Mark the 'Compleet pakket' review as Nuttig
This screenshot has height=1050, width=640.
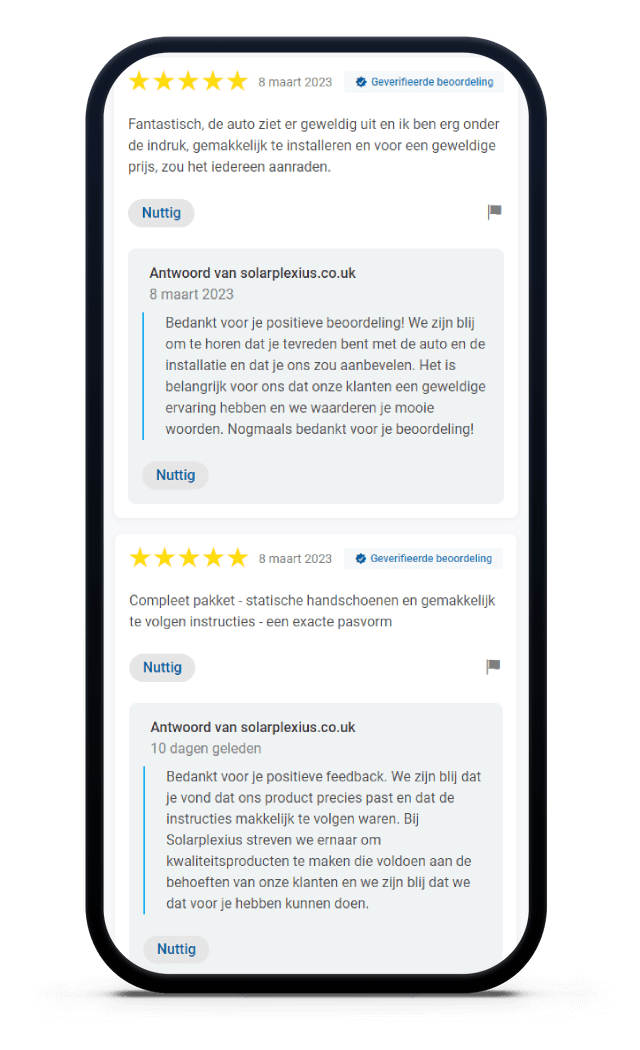(162, 668)
